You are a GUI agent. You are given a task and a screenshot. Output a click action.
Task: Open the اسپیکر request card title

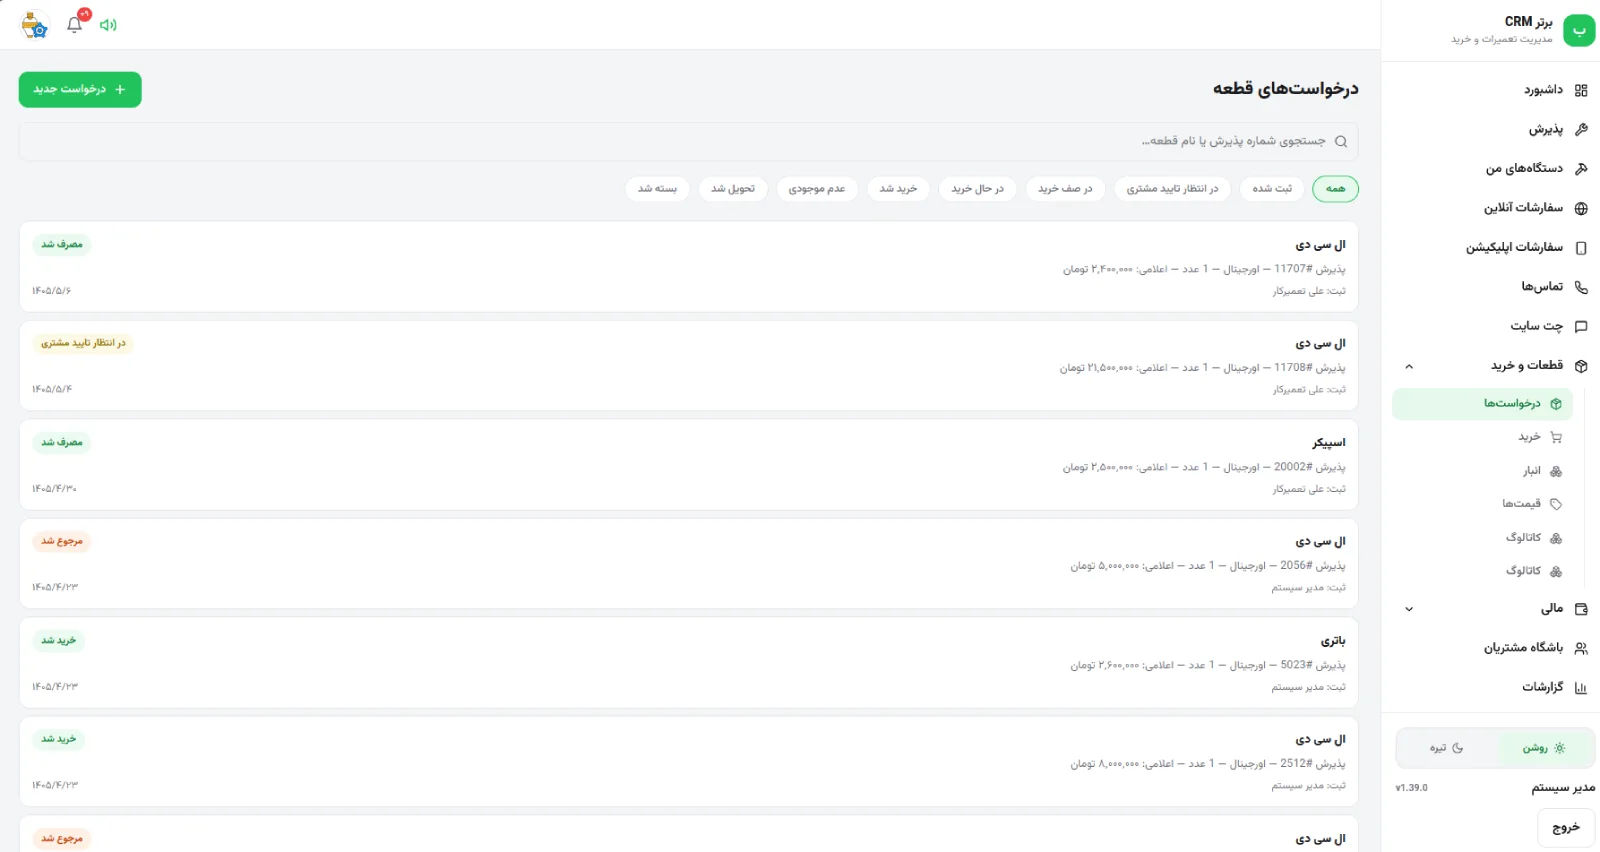1329,443
